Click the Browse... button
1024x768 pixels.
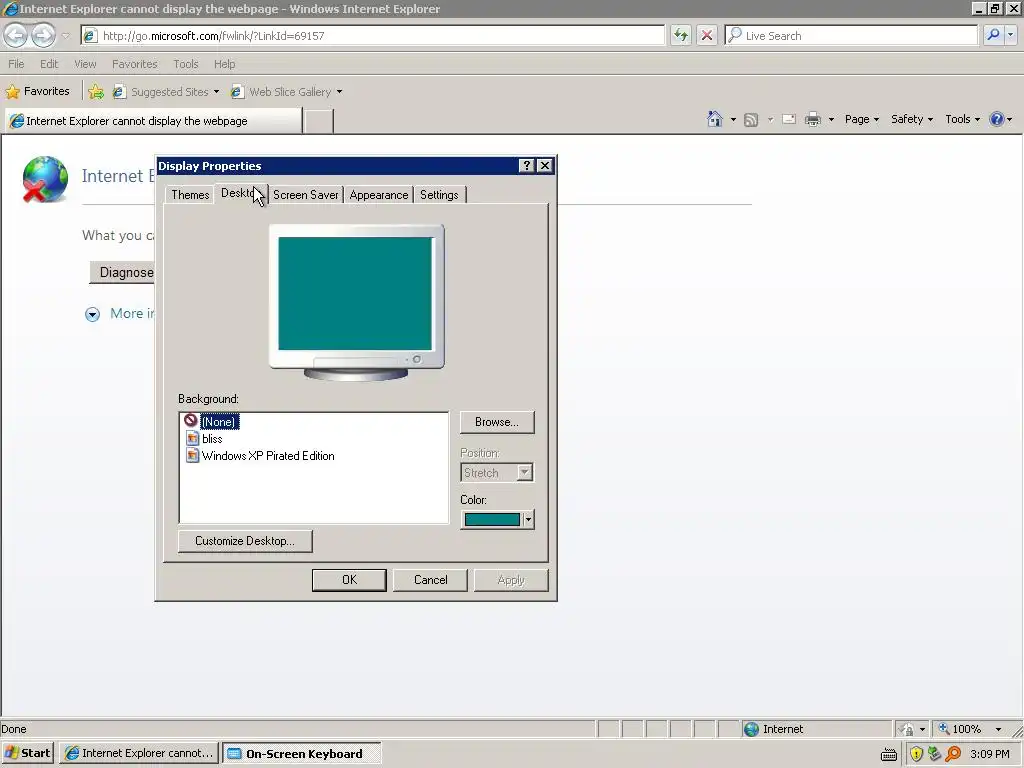point(497,422)
